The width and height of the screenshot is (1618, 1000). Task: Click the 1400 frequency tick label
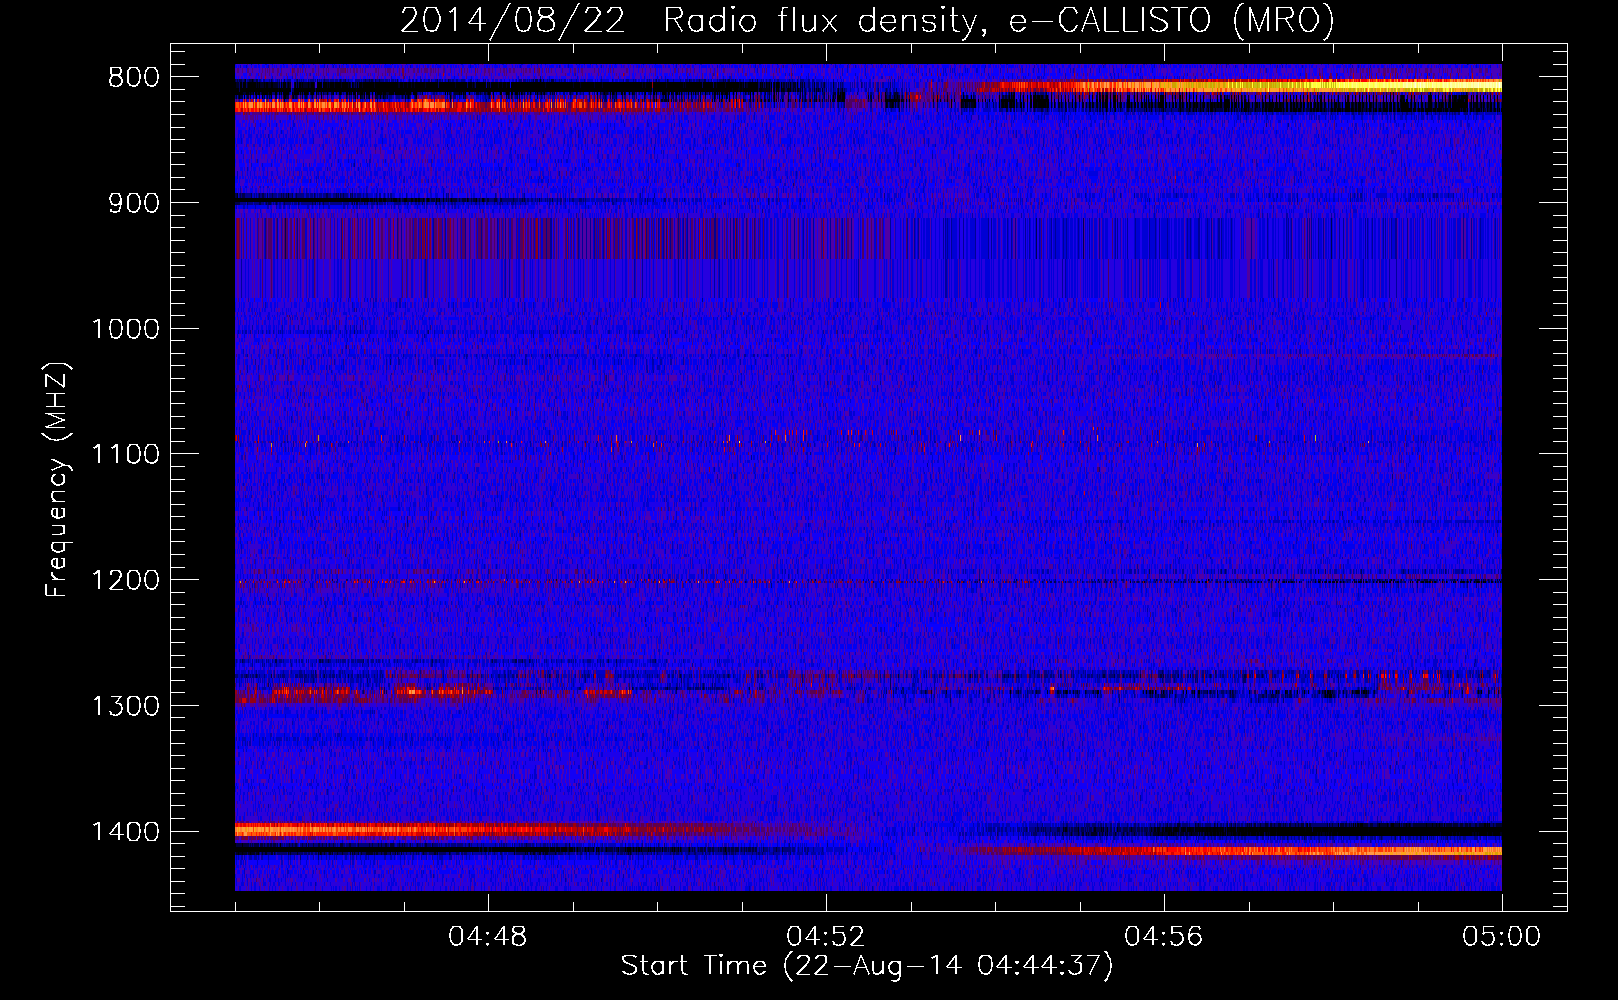pos(125,832)
